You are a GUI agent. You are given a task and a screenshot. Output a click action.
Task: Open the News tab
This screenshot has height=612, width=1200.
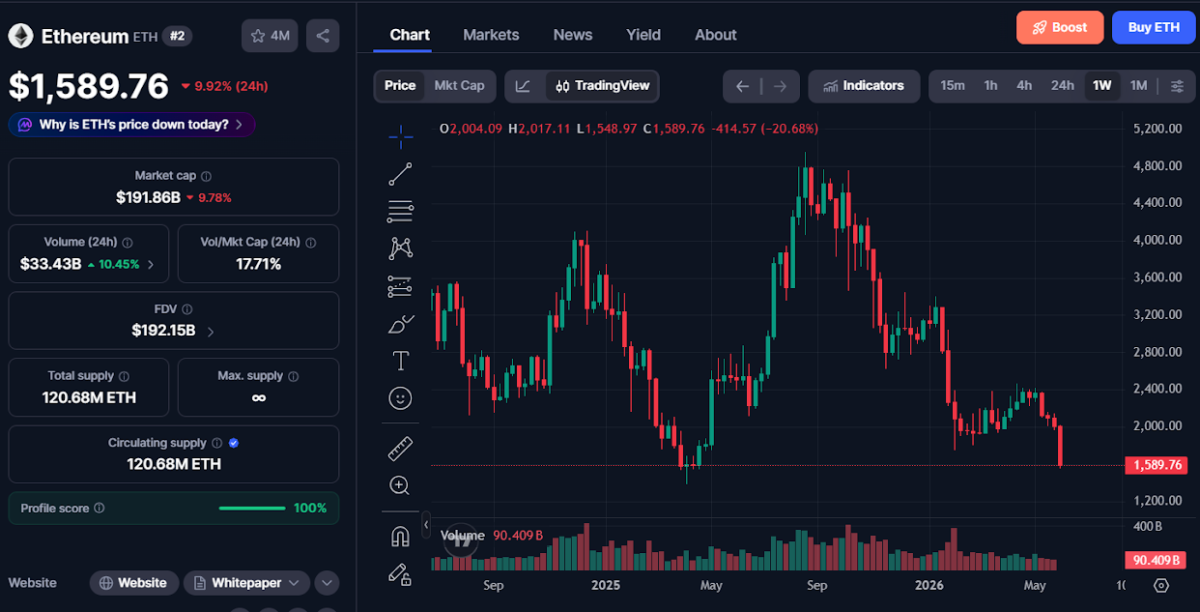[x=573, y=35]
